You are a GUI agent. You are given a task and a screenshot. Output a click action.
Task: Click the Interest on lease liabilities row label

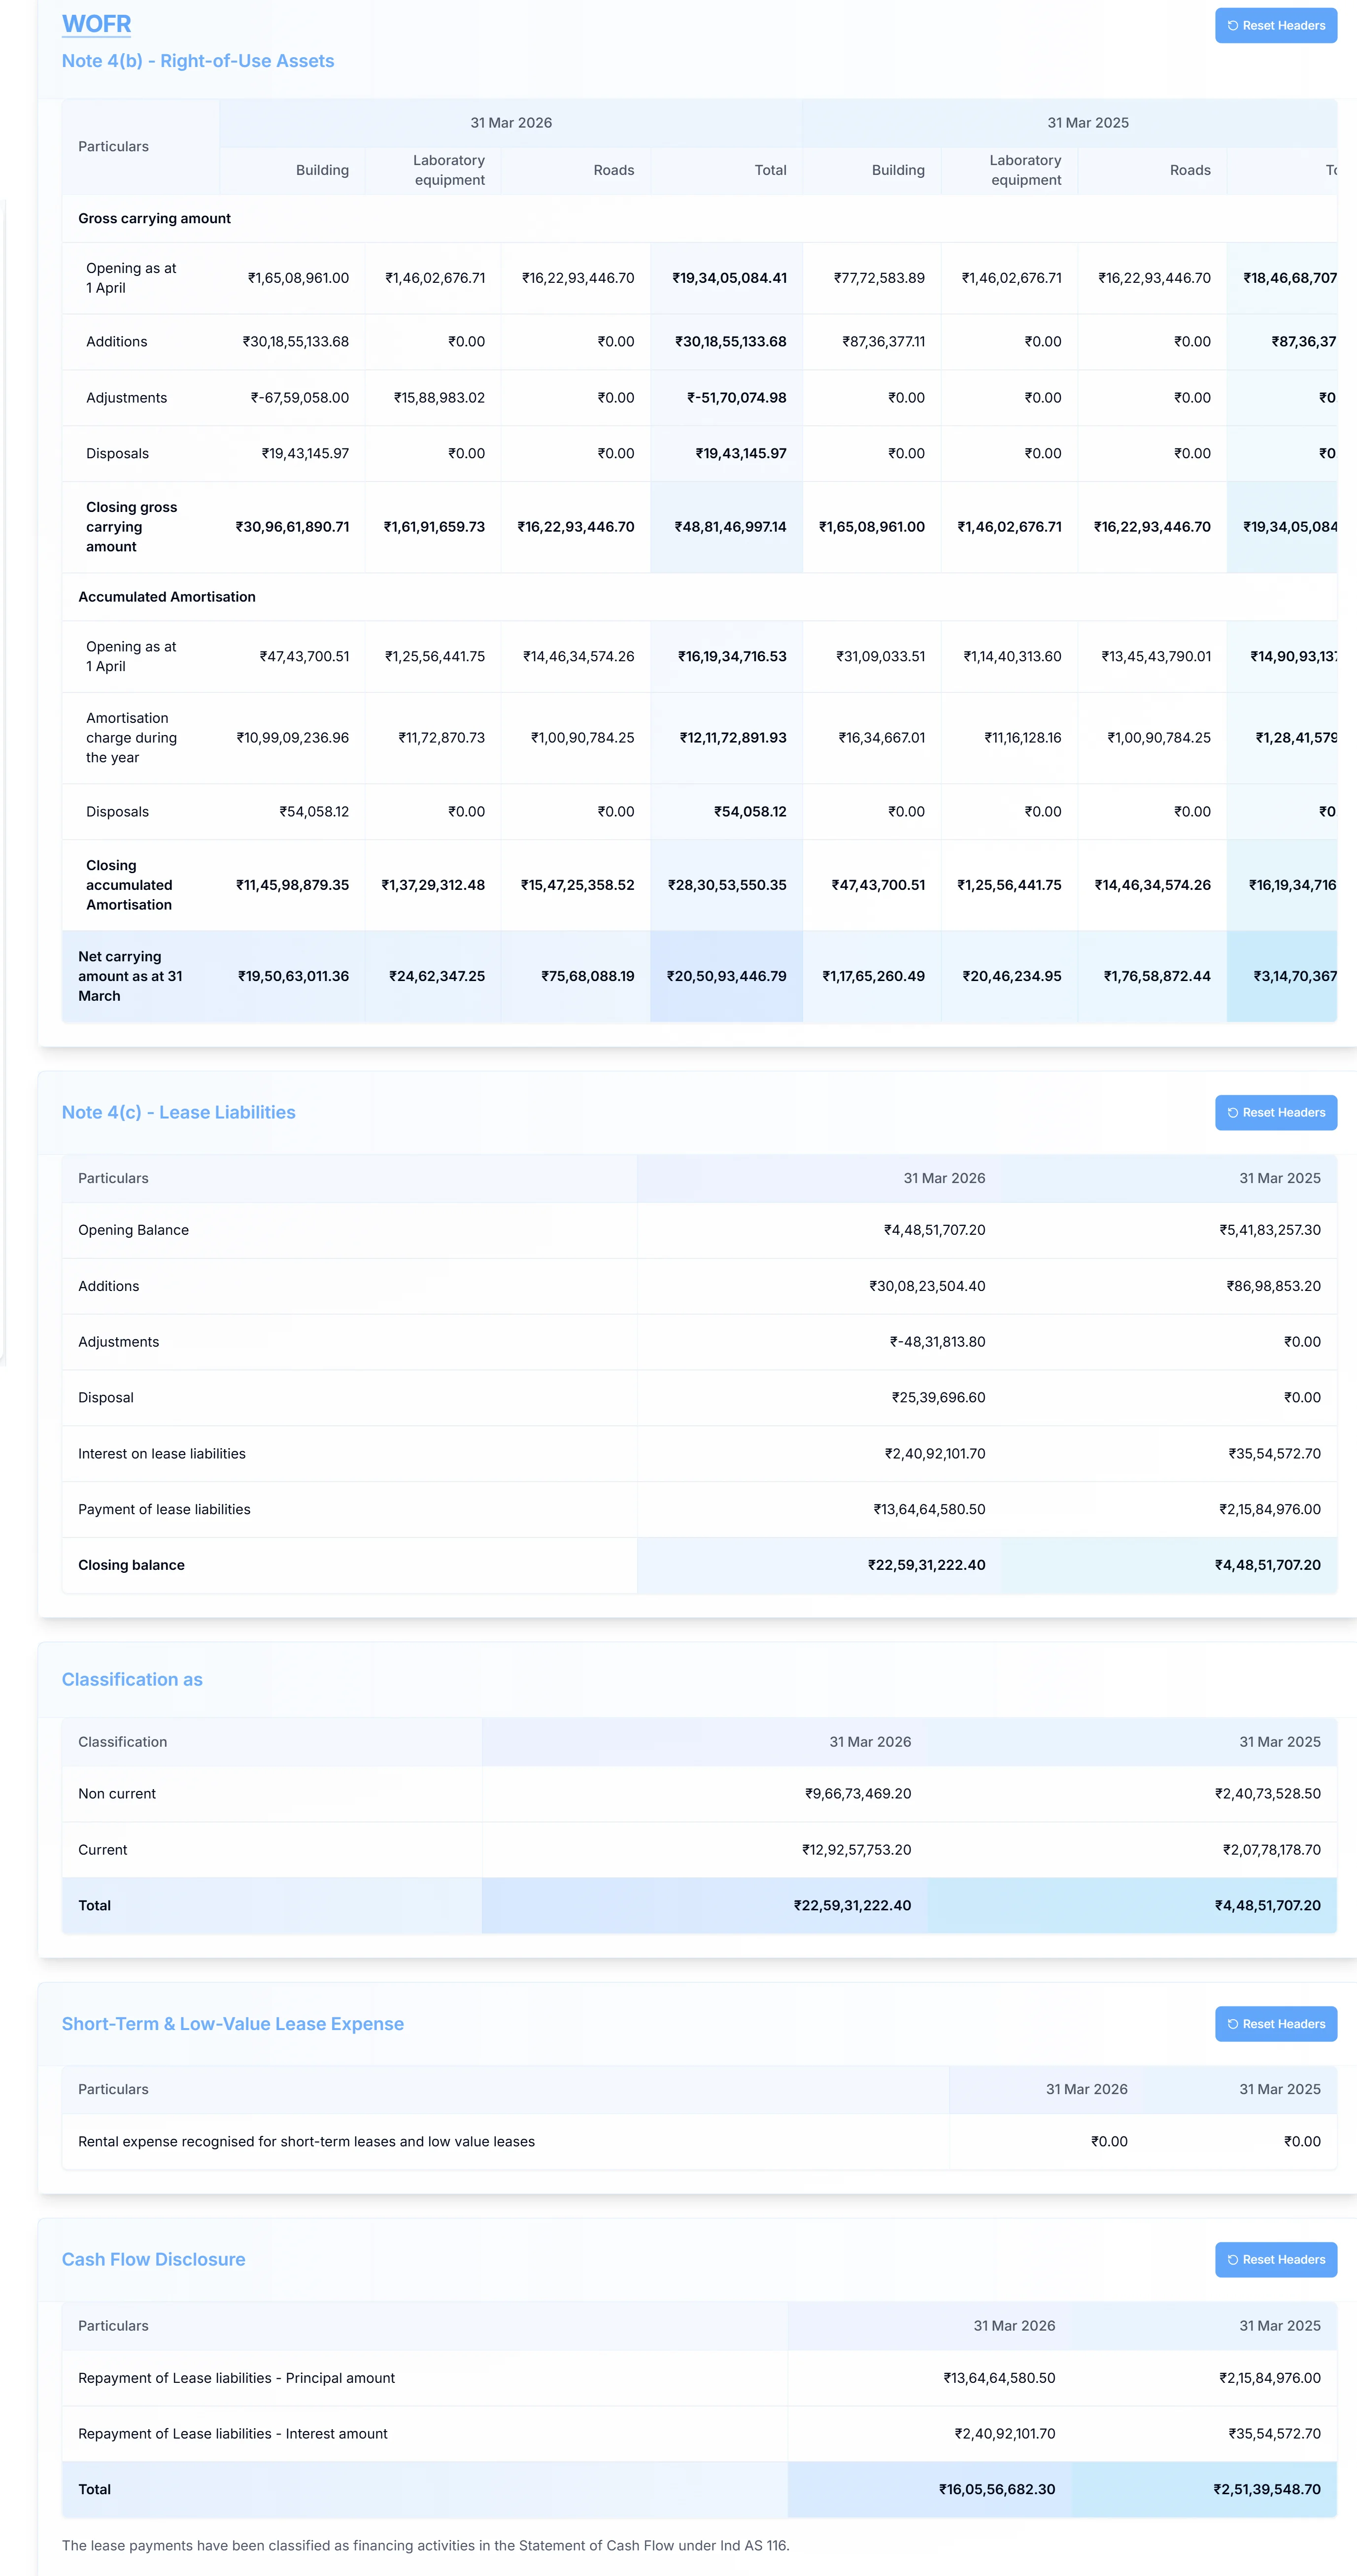tap(162, 1454)
